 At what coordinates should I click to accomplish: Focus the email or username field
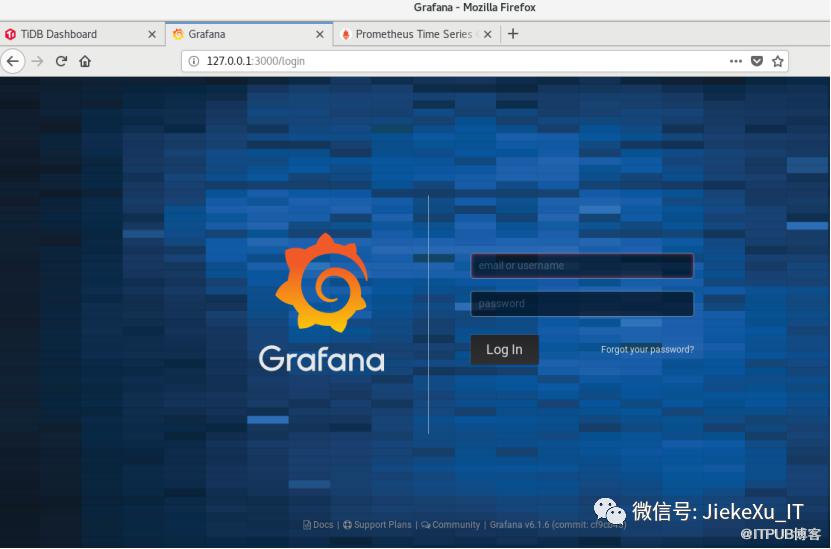pyautogui.click(x=582, y=265)
